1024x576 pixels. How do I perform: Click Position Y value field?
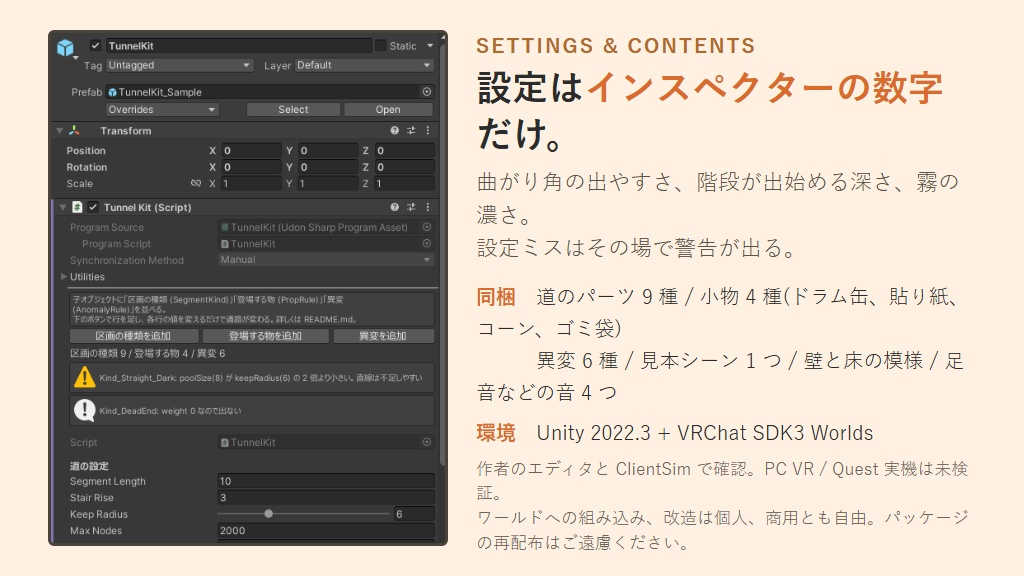pos(328,150)
